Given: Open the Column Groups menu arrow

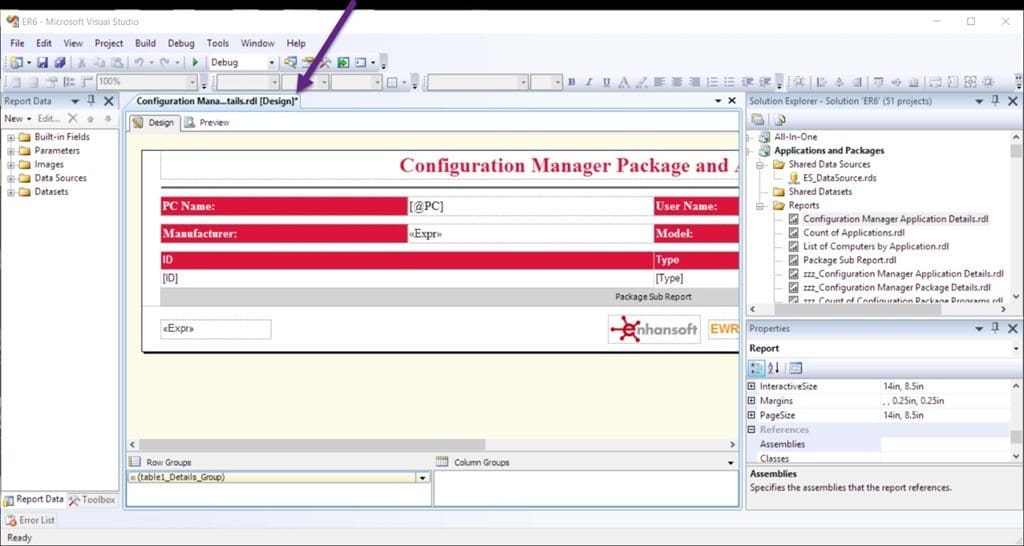Looking at the screenshot, I should (730, 462).
